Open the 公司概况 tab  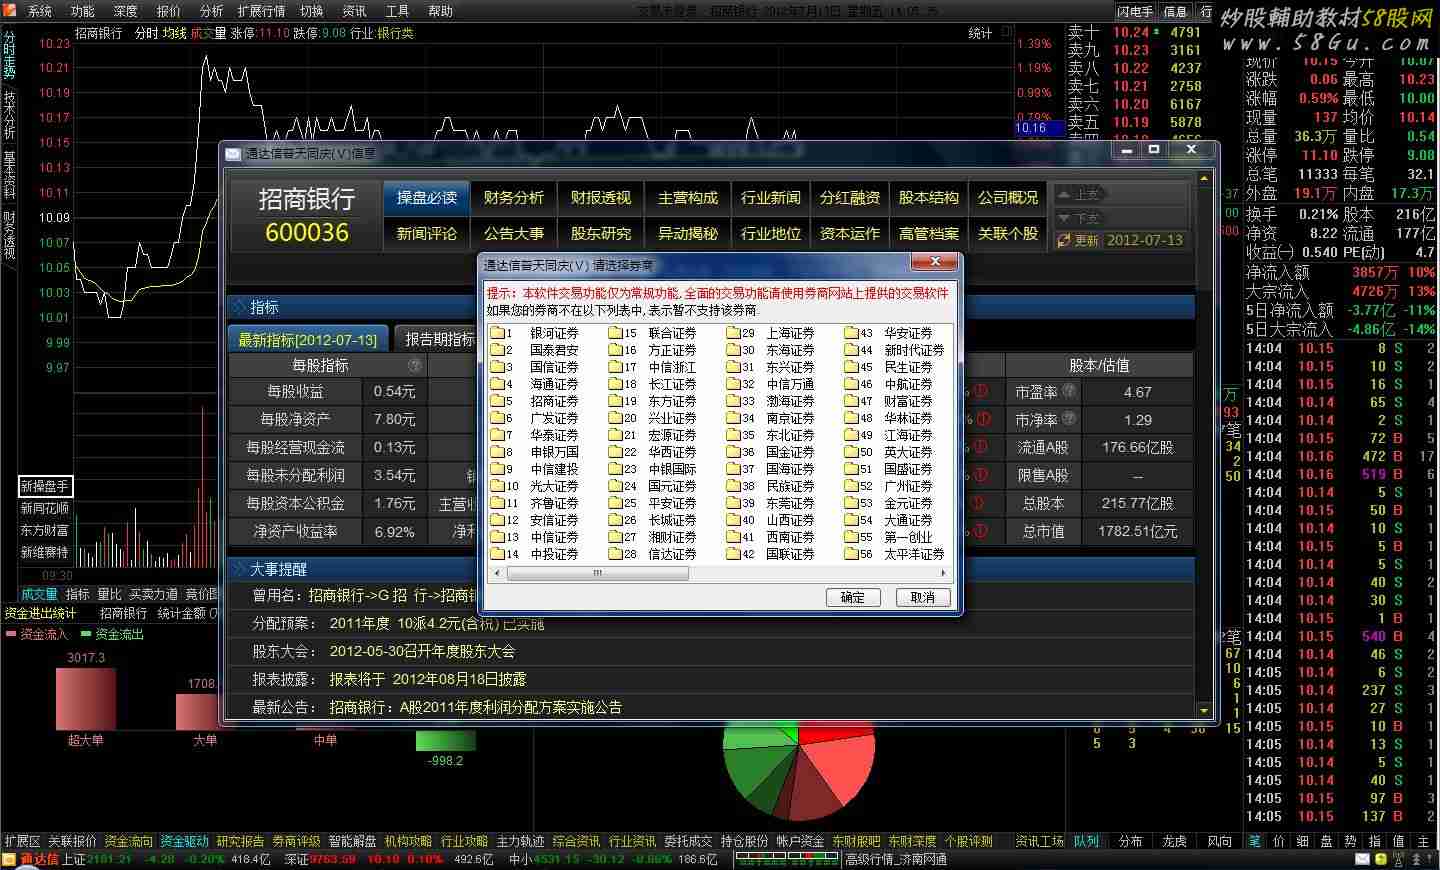1008,198
